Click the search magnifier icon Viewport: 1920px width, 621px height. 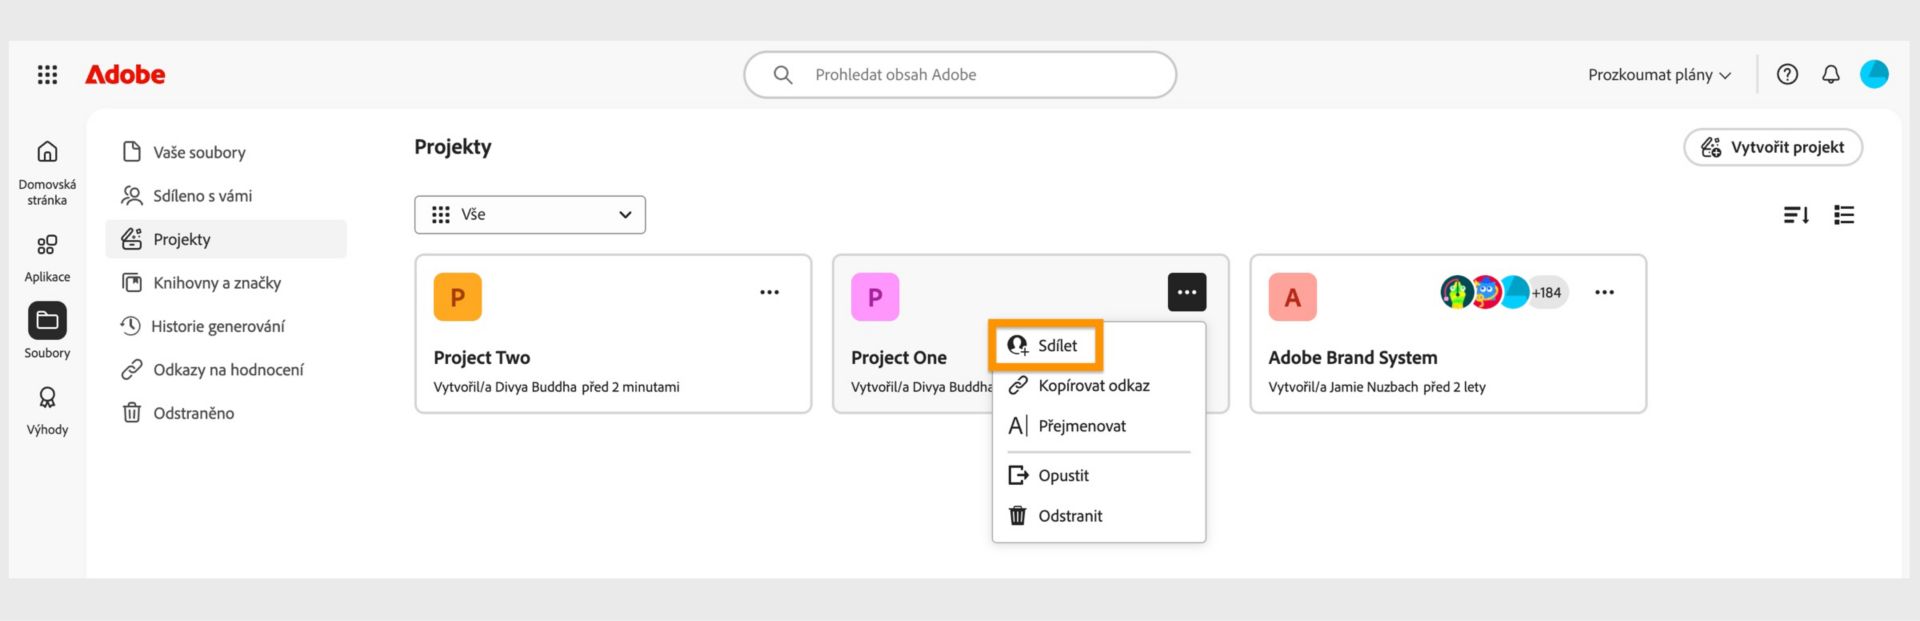(x=783, y=75)
